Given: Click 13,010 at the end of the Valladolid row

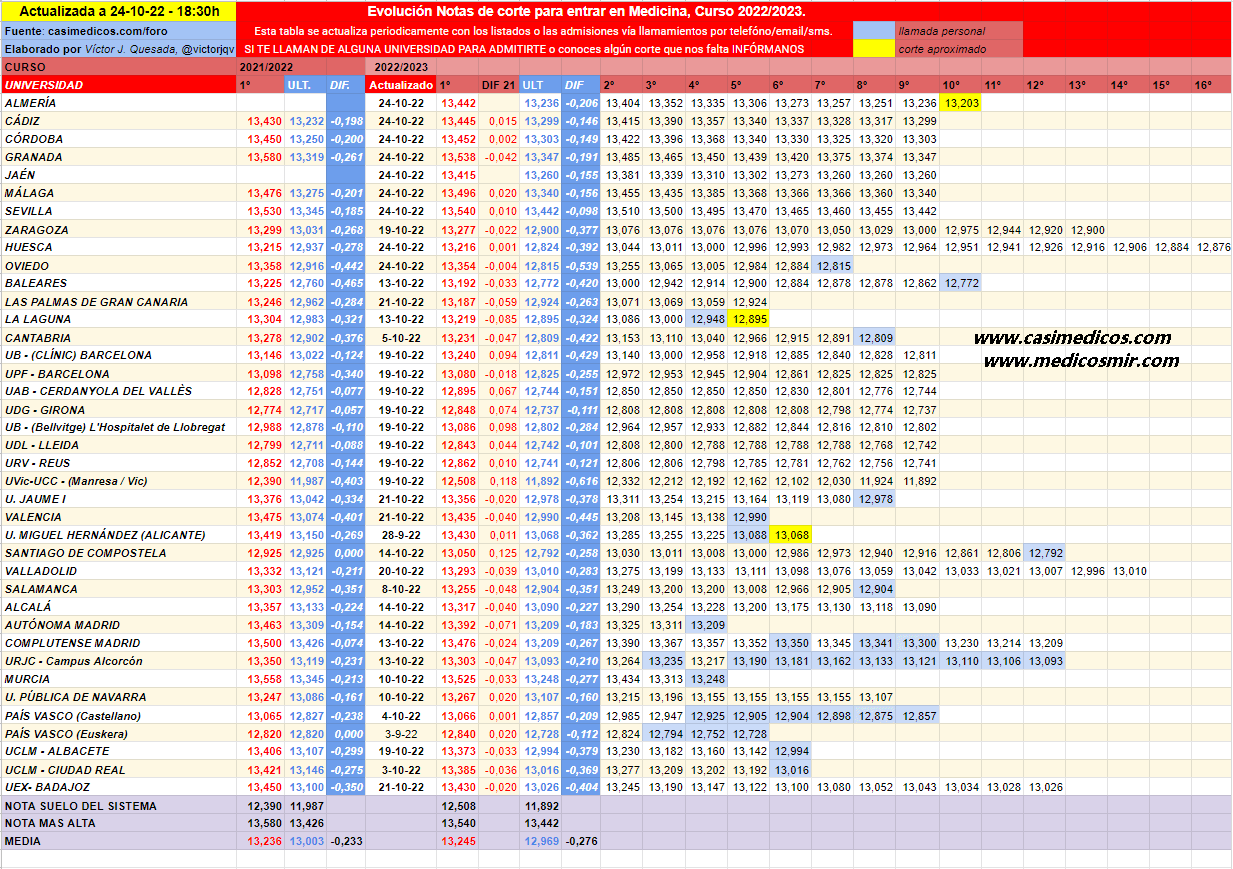Looking at the screenshot, I should (x=1129, y=571).
